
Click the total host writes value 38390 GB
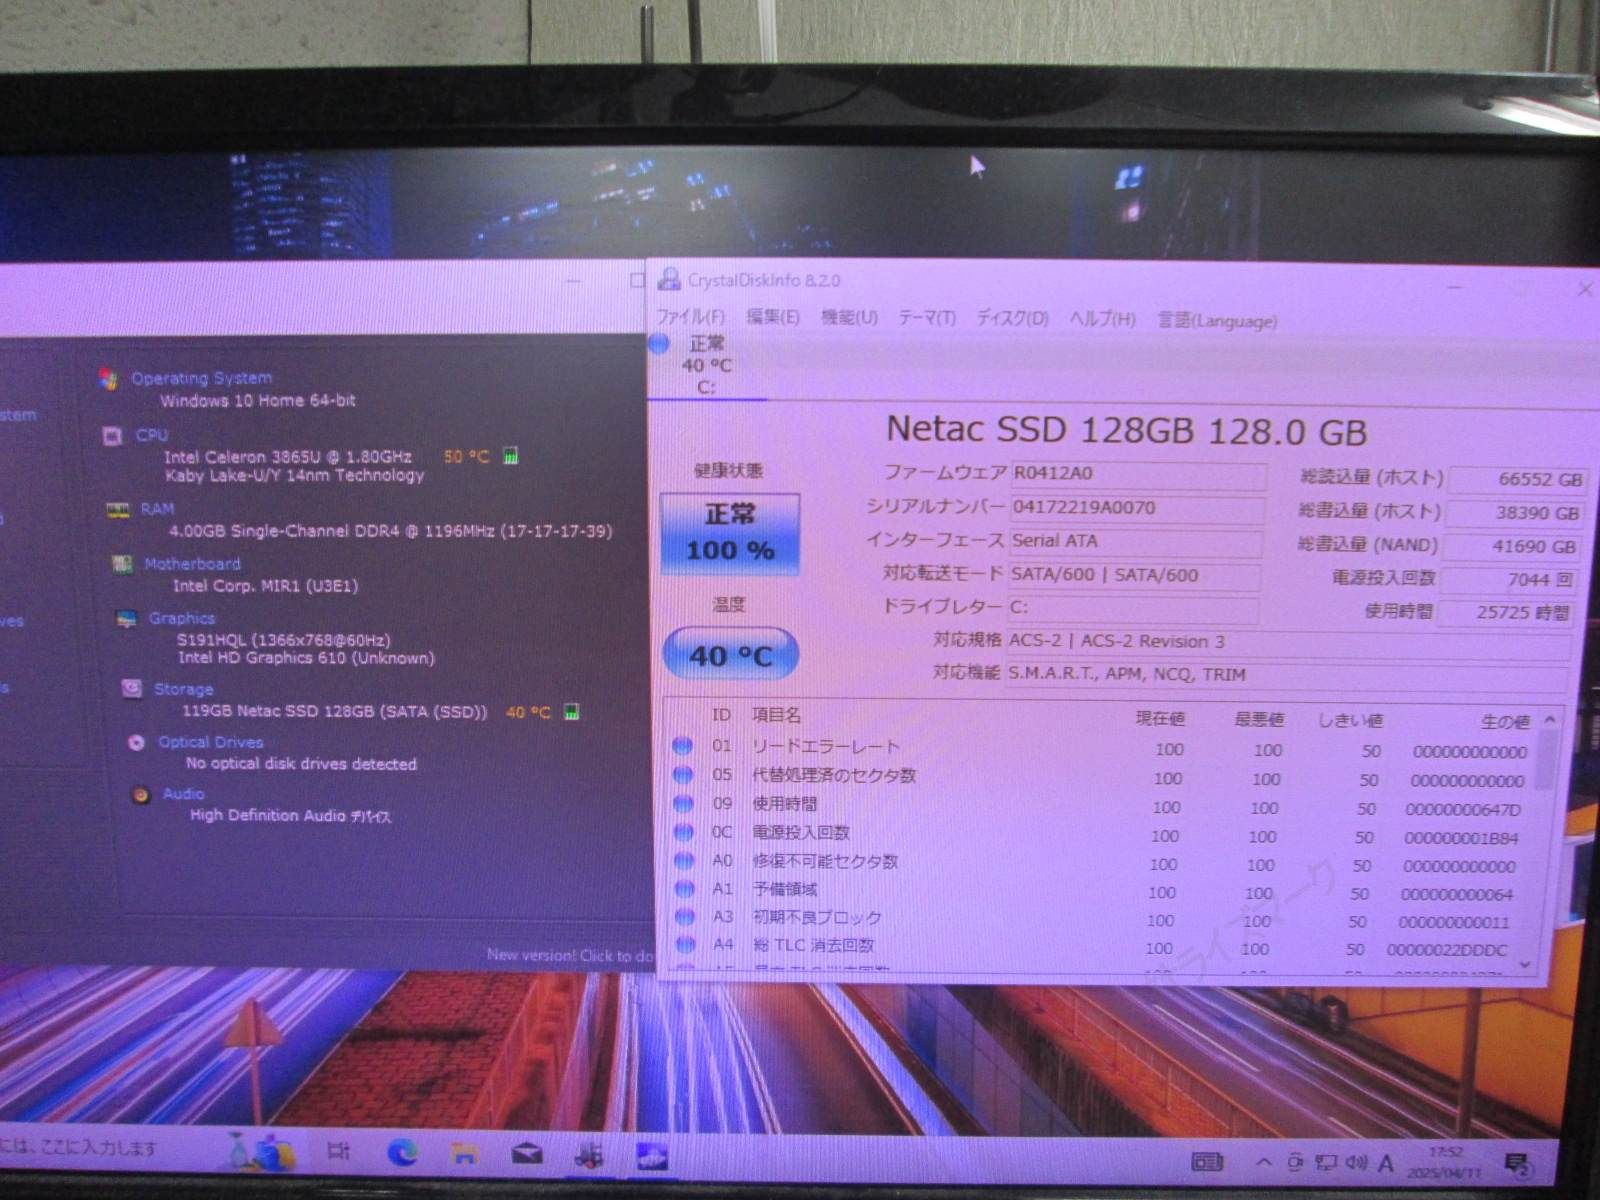coord(1513,513)
